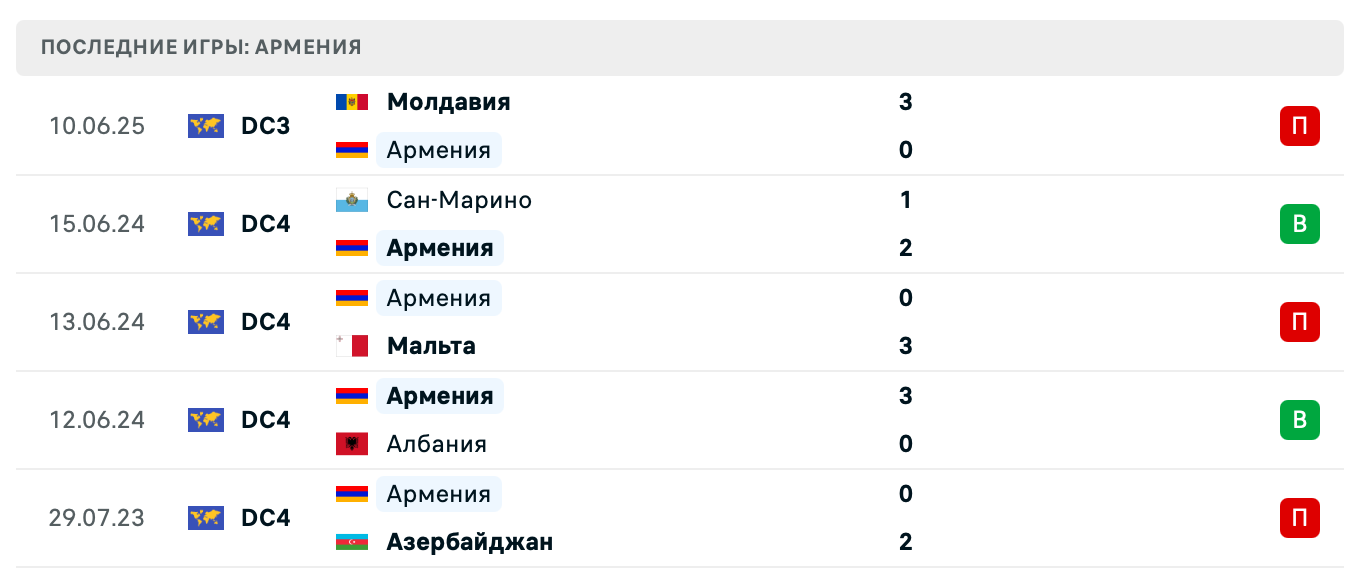Open the Армения team link in first row
The width and height of the screenshot is (1358, 584).
[x=439, y=150]
